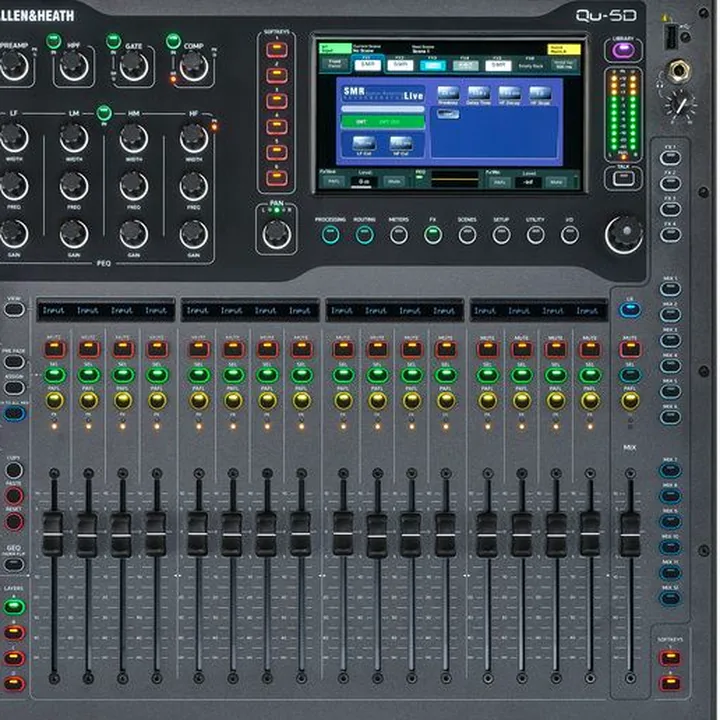Mute the first input channel
The image size is (720, 720).
point(54,349)
